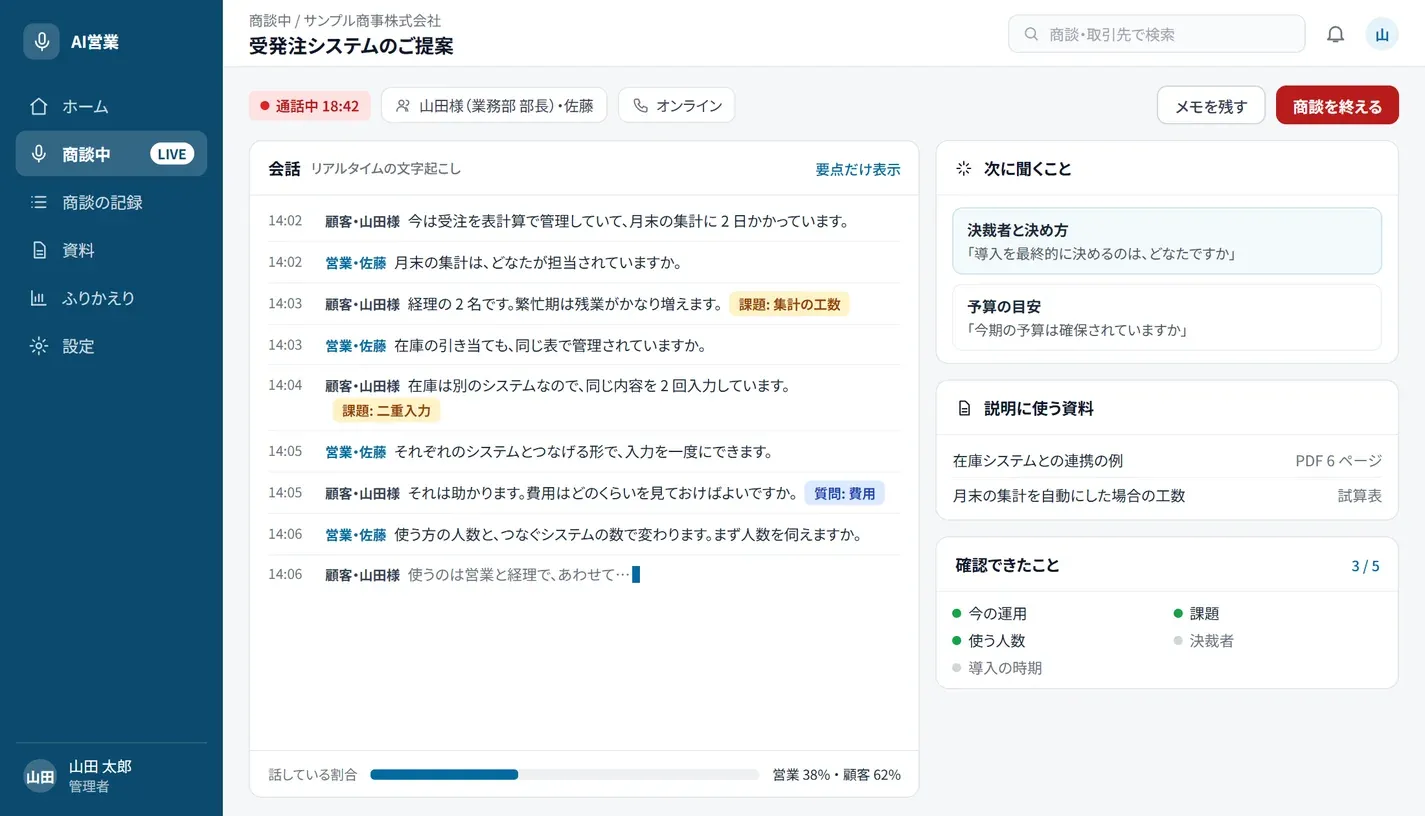
Task: Click the 課題: 集計の工数 tag
Action: tap(790, 304)
